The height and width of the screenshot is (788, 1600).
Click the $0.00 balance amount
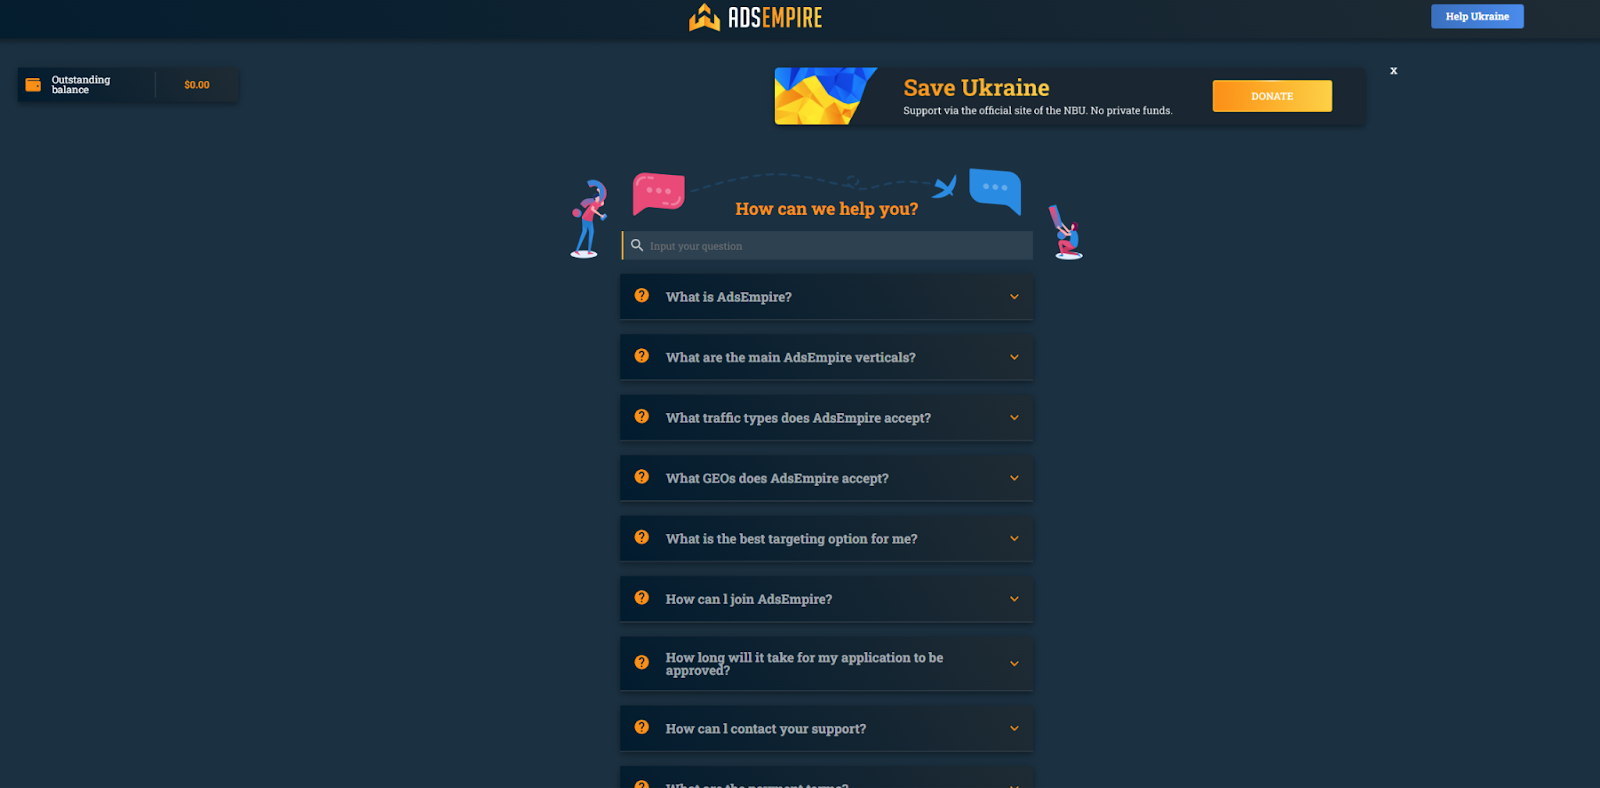click(x=197, y=85)
